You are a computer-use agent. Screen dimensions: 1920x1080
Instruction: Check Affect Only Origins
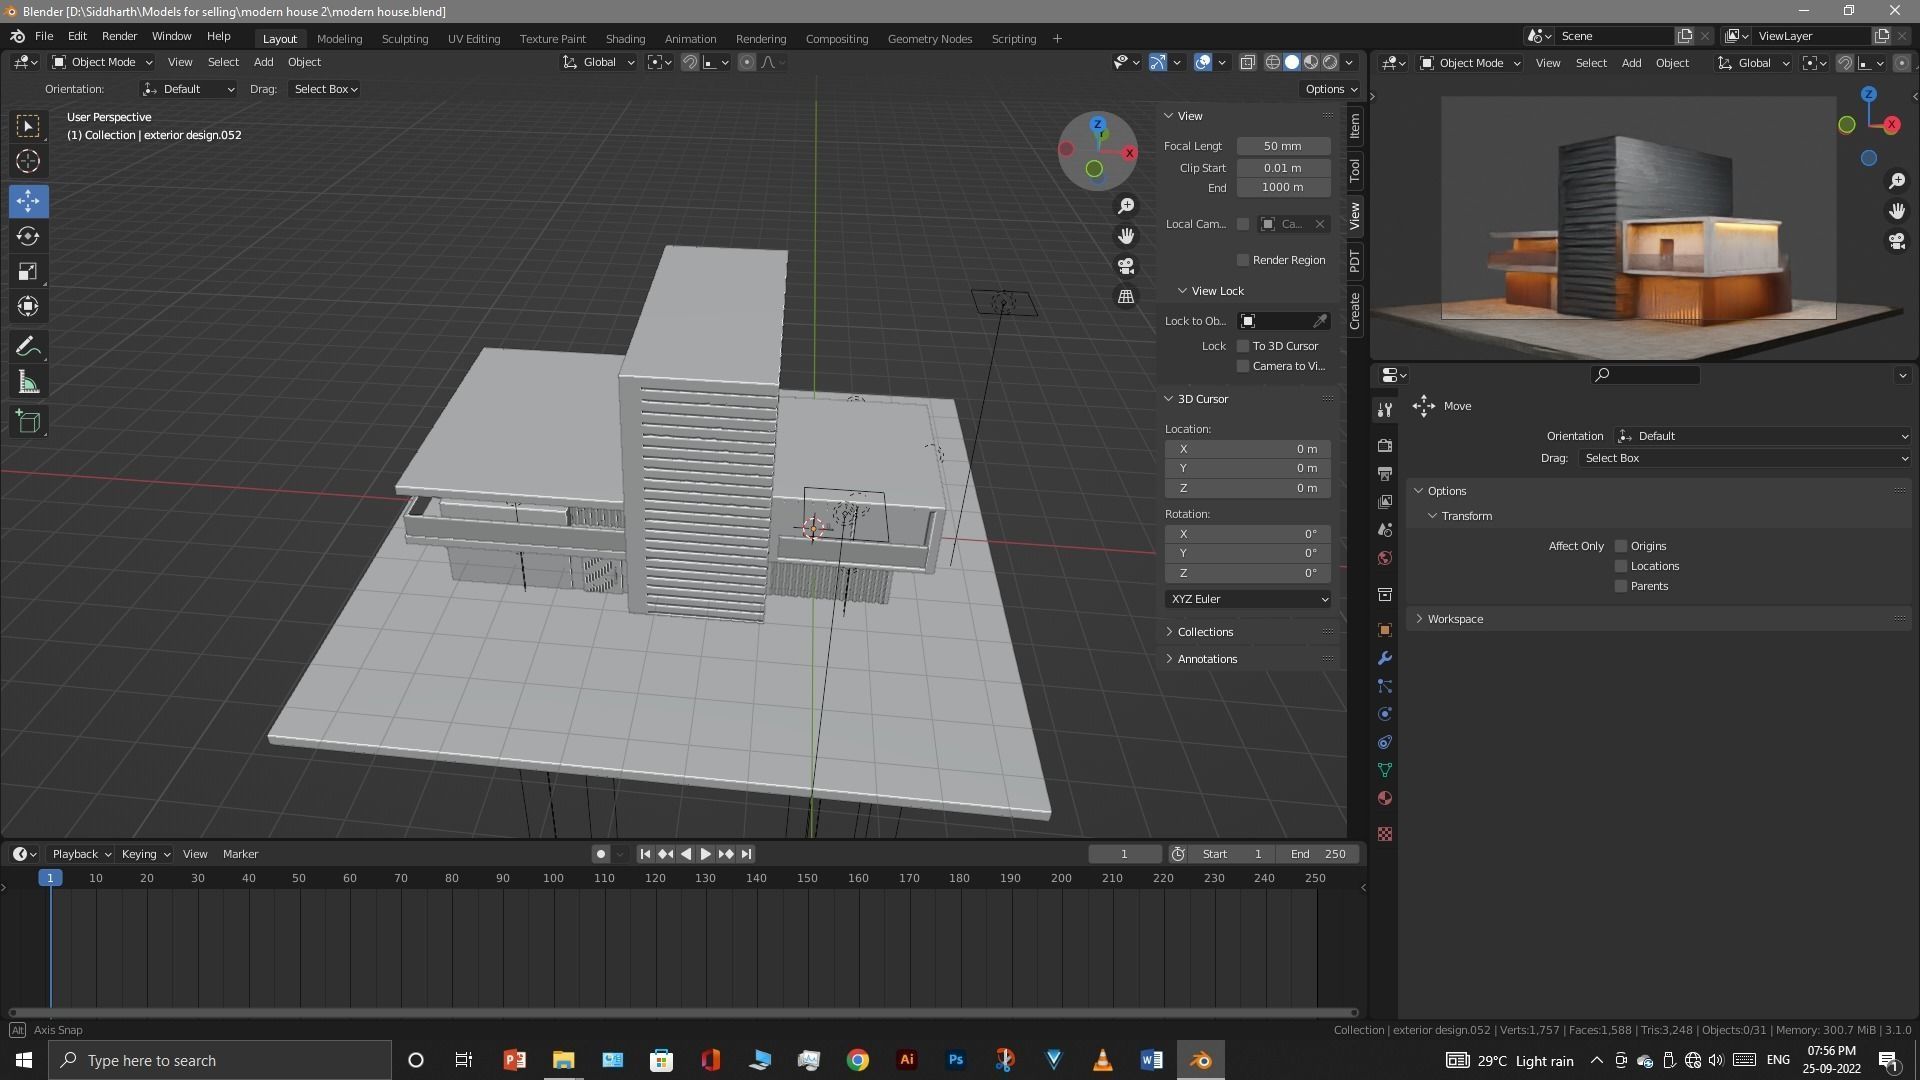click(1621, 546)
